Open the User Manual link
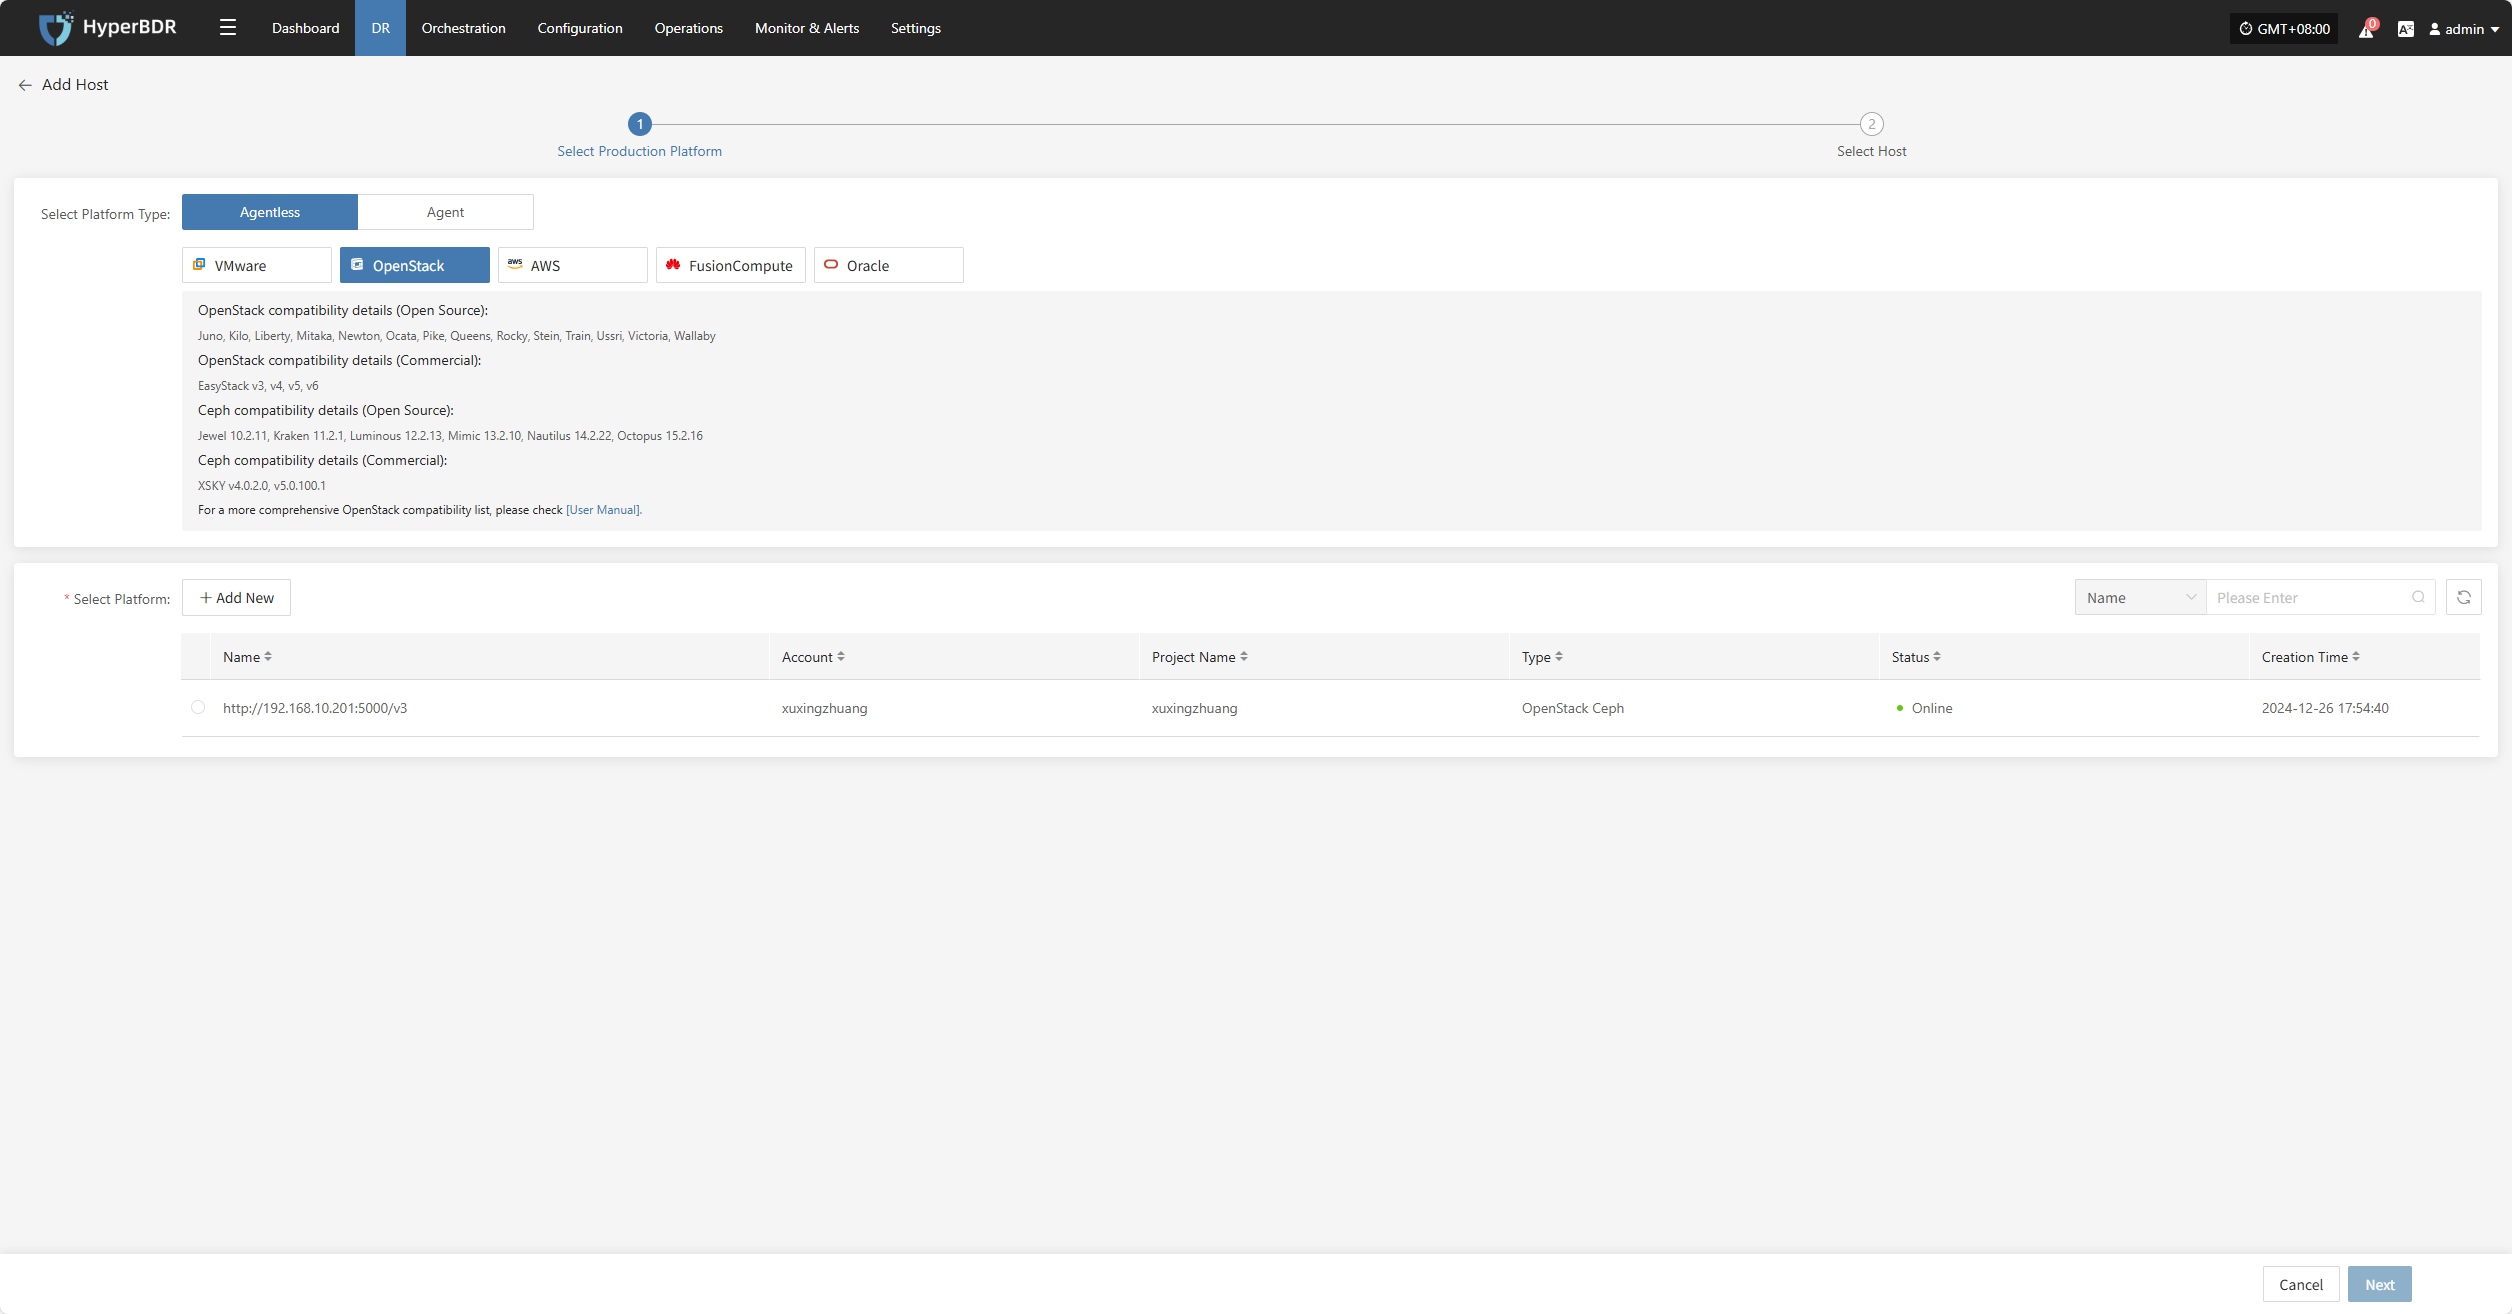This screenshot has height=1314, width=2512. 603,510
